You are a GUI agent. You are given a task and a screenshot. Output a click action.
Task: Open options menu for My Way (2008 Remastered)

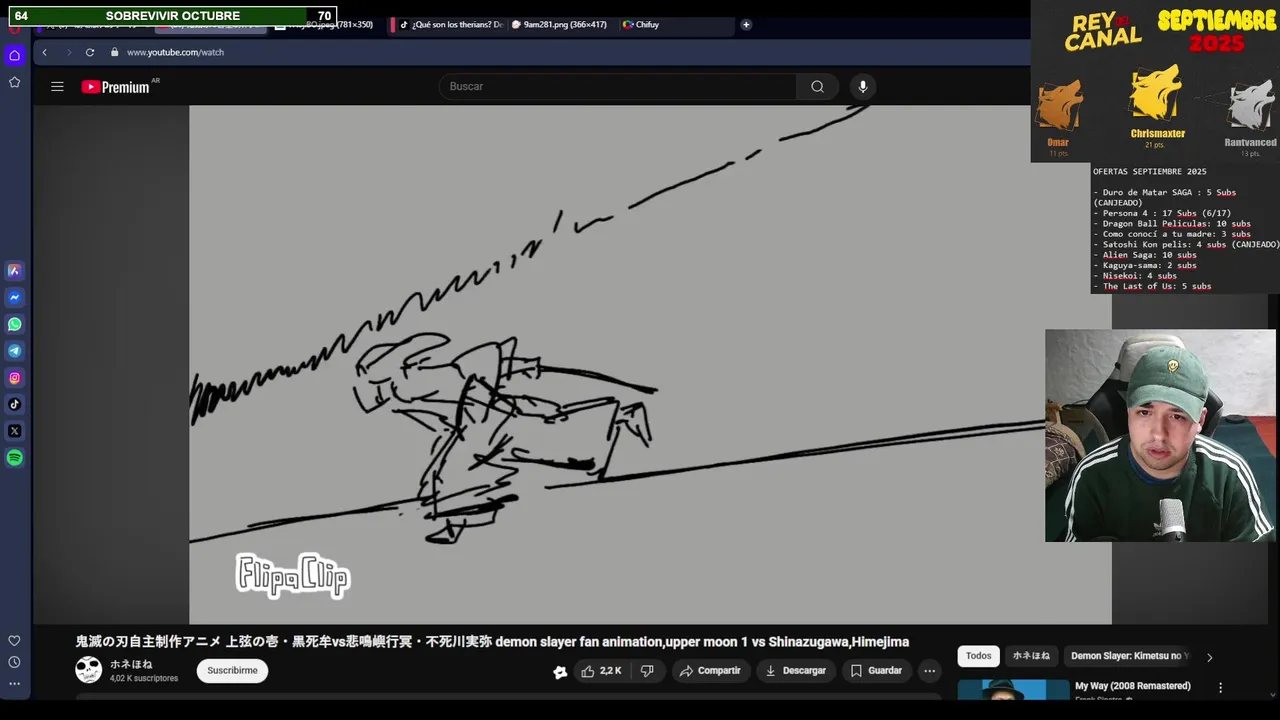(1220, 688)
